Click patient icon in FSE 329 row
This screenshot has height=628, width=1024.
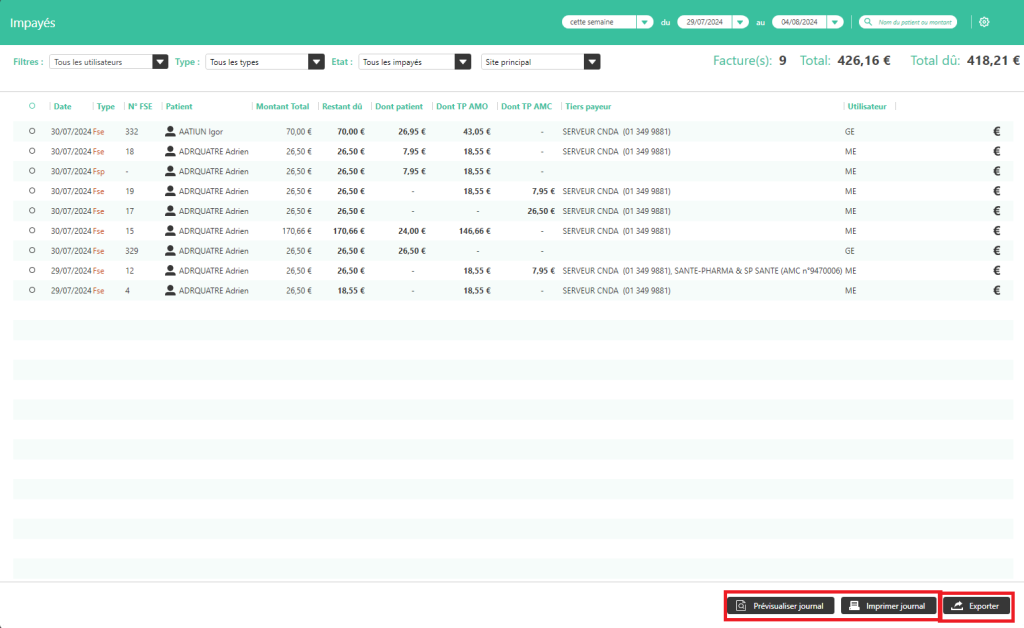click(x=170, y=251)
